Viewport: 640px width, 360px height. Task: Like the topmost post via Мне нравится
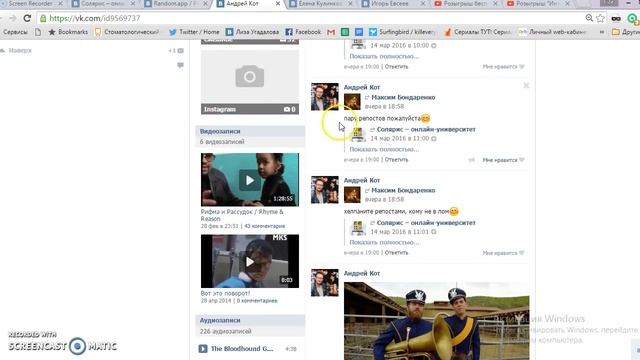click(503, 67)
